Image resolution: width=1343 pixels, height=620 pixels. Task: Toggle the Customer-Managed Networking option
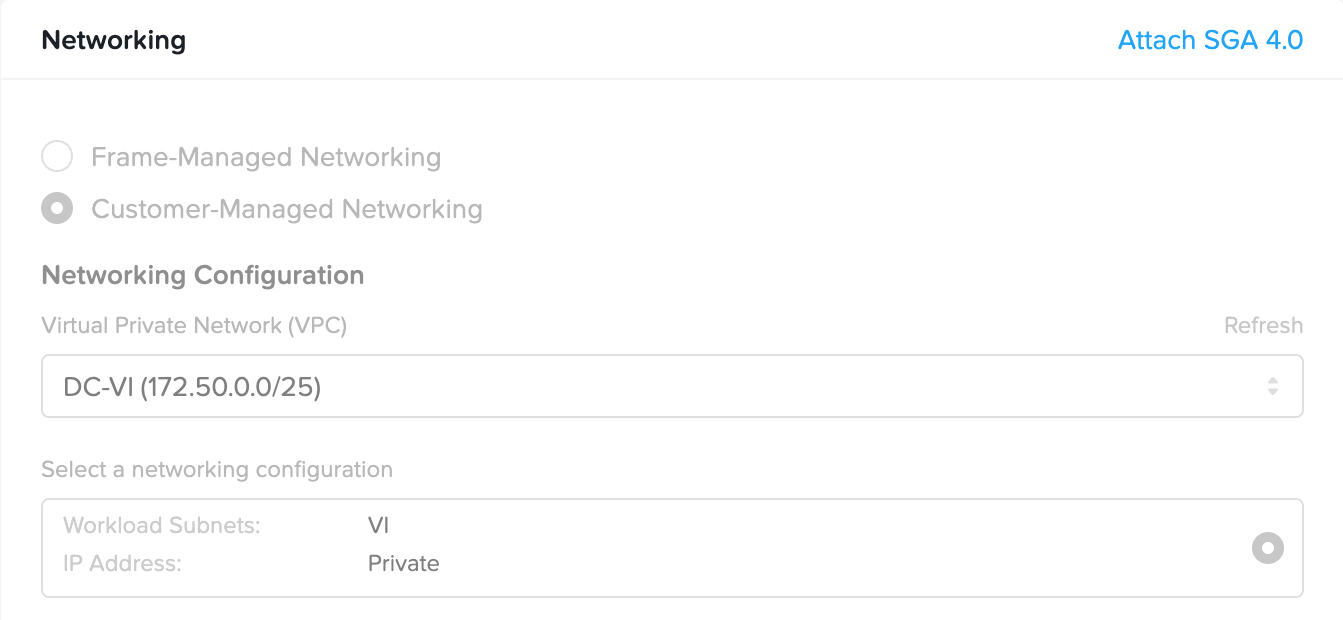(57, 208)
